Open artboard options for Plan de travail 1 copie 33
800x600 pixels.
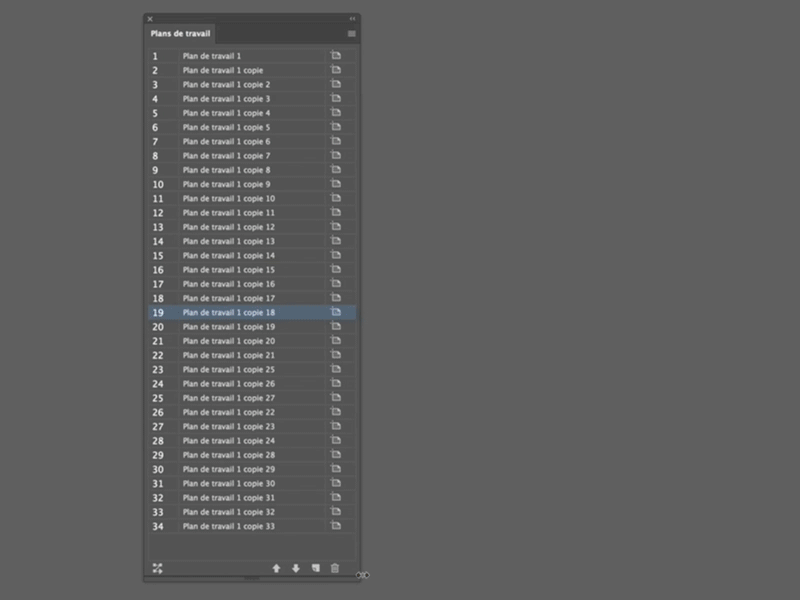coord(338,525)
